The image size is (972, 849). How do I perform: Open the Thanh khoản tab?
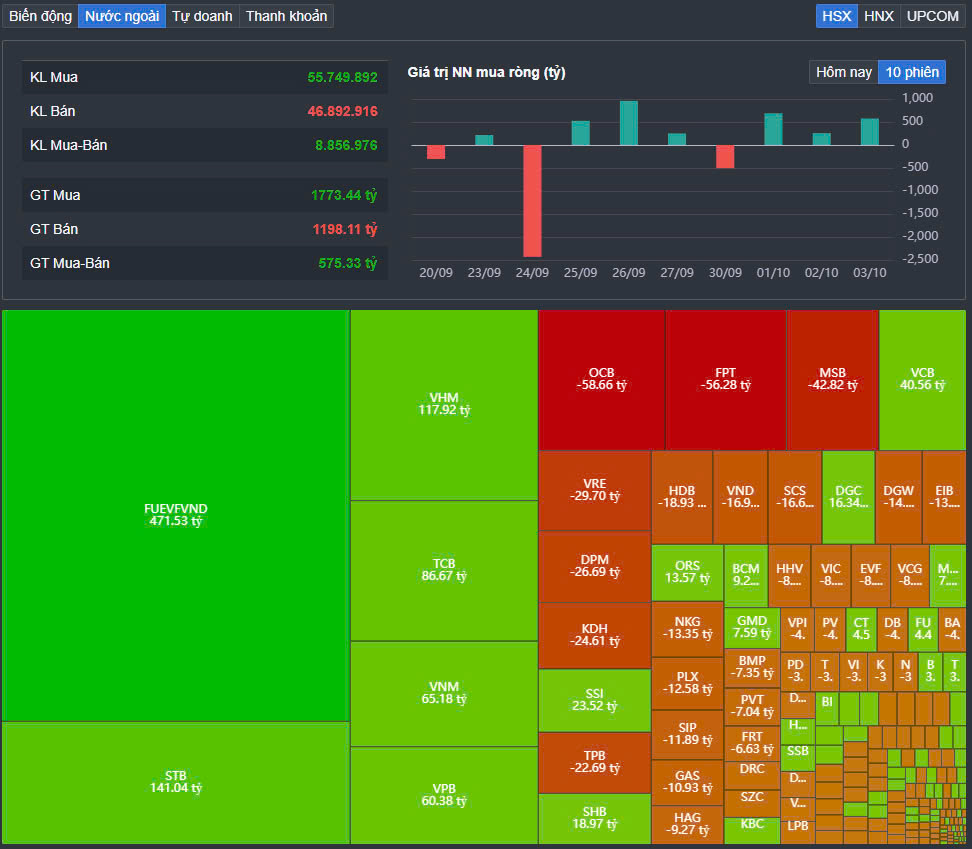pos(286,16)
